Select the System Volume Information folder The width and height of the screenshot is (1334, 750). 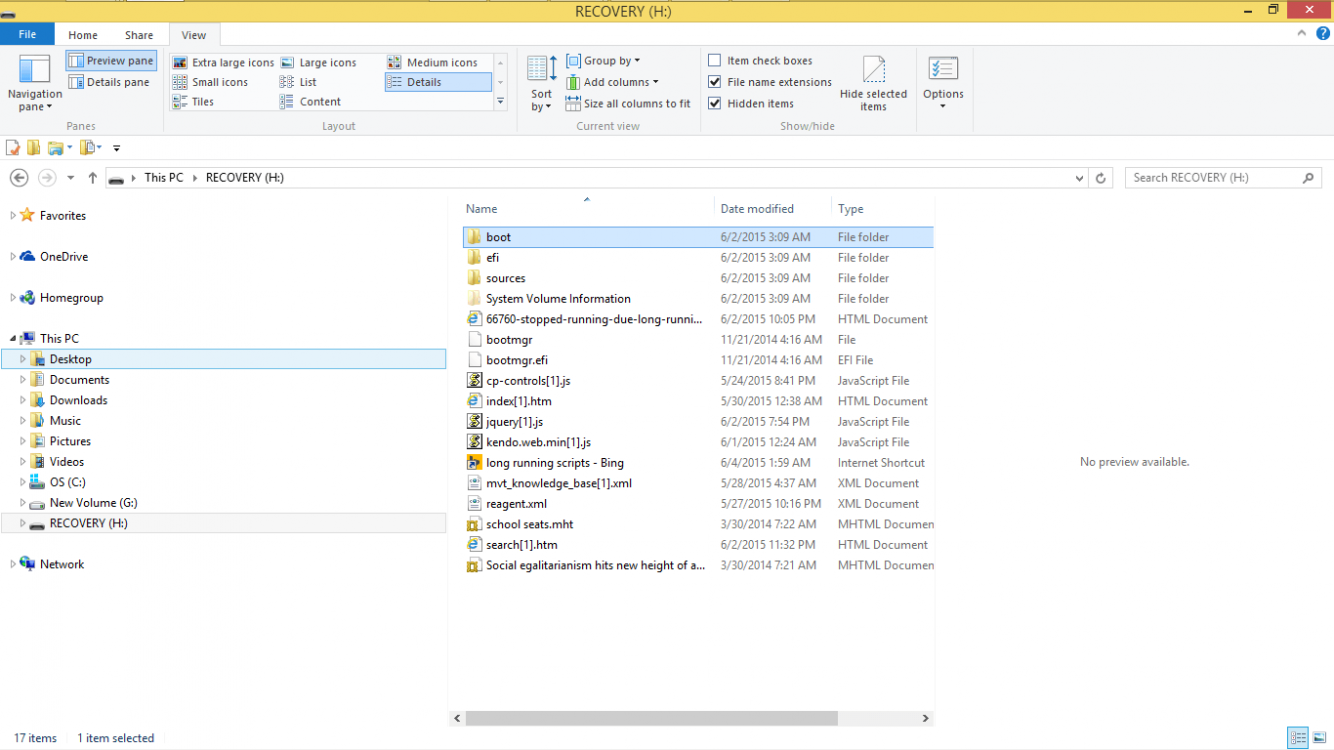click(698, 298)
